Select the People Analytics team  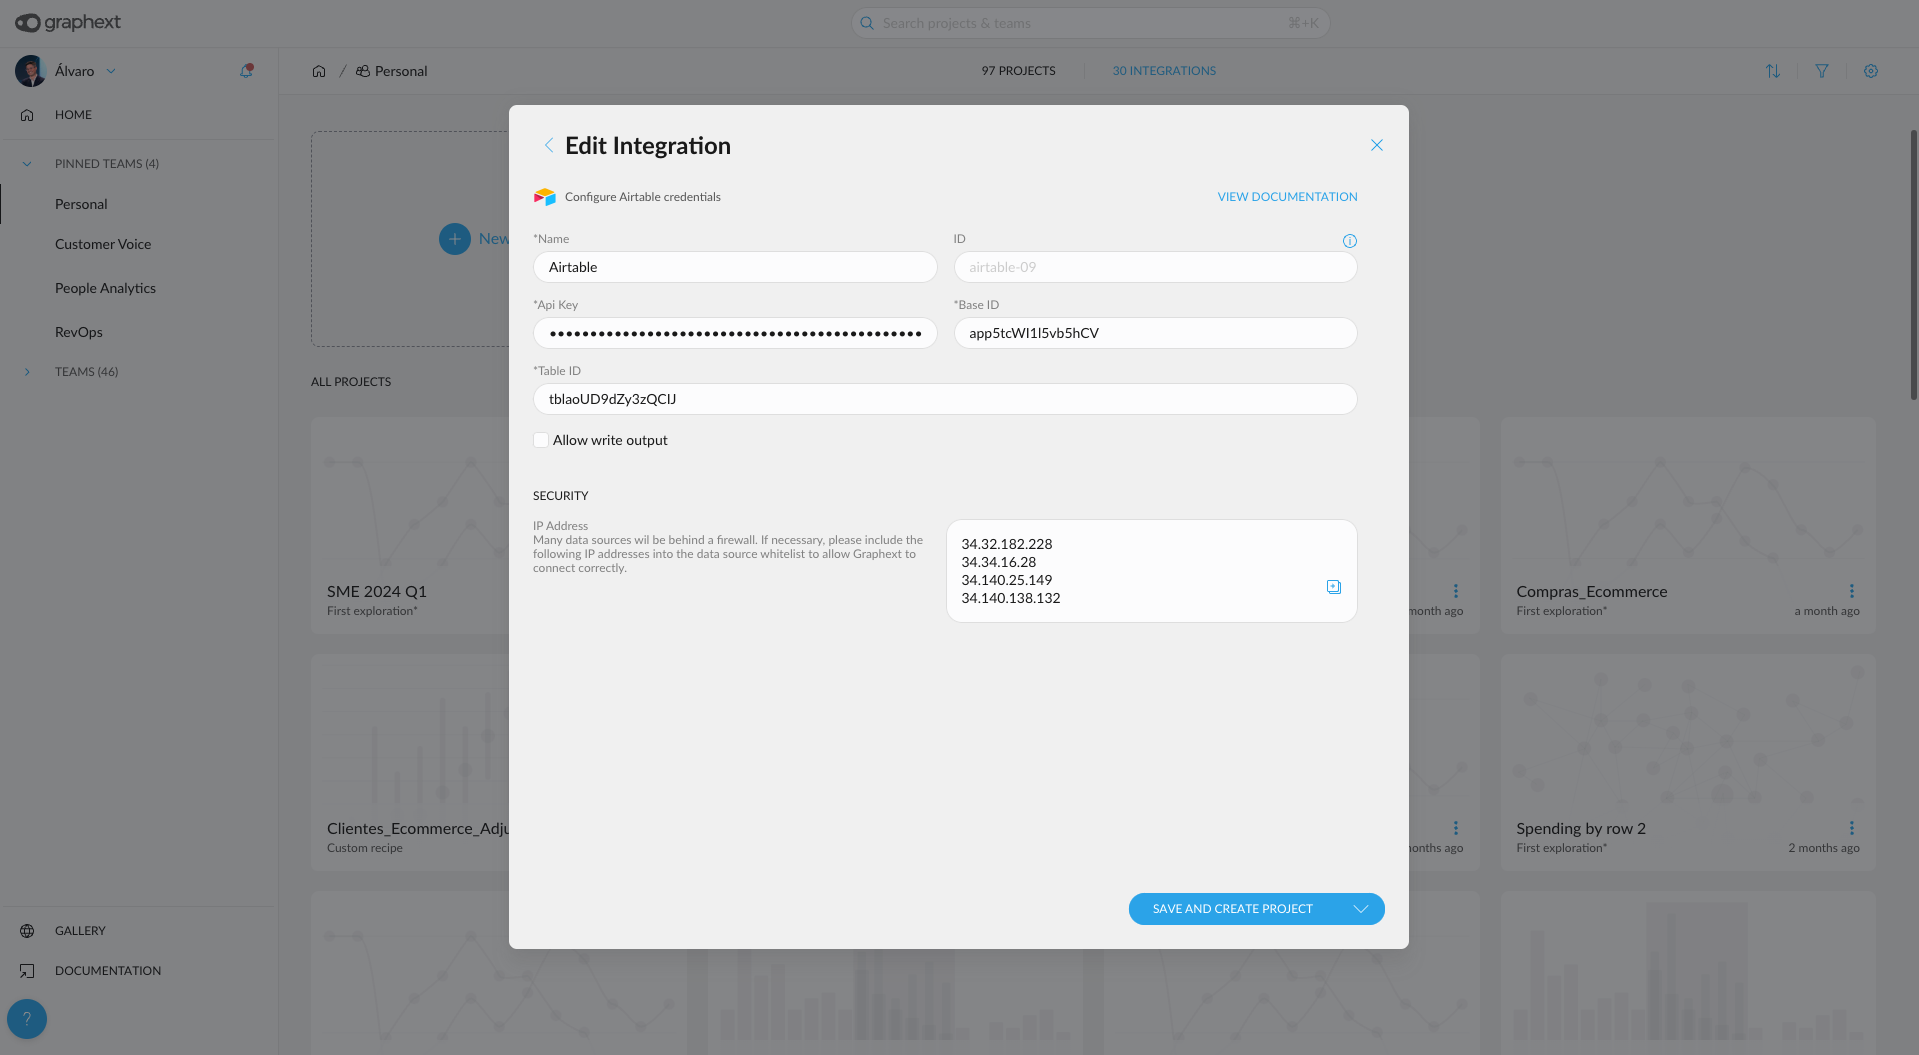105,288
